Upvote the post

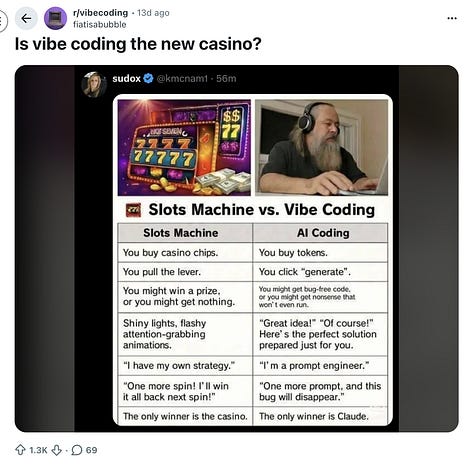point(21,450)
